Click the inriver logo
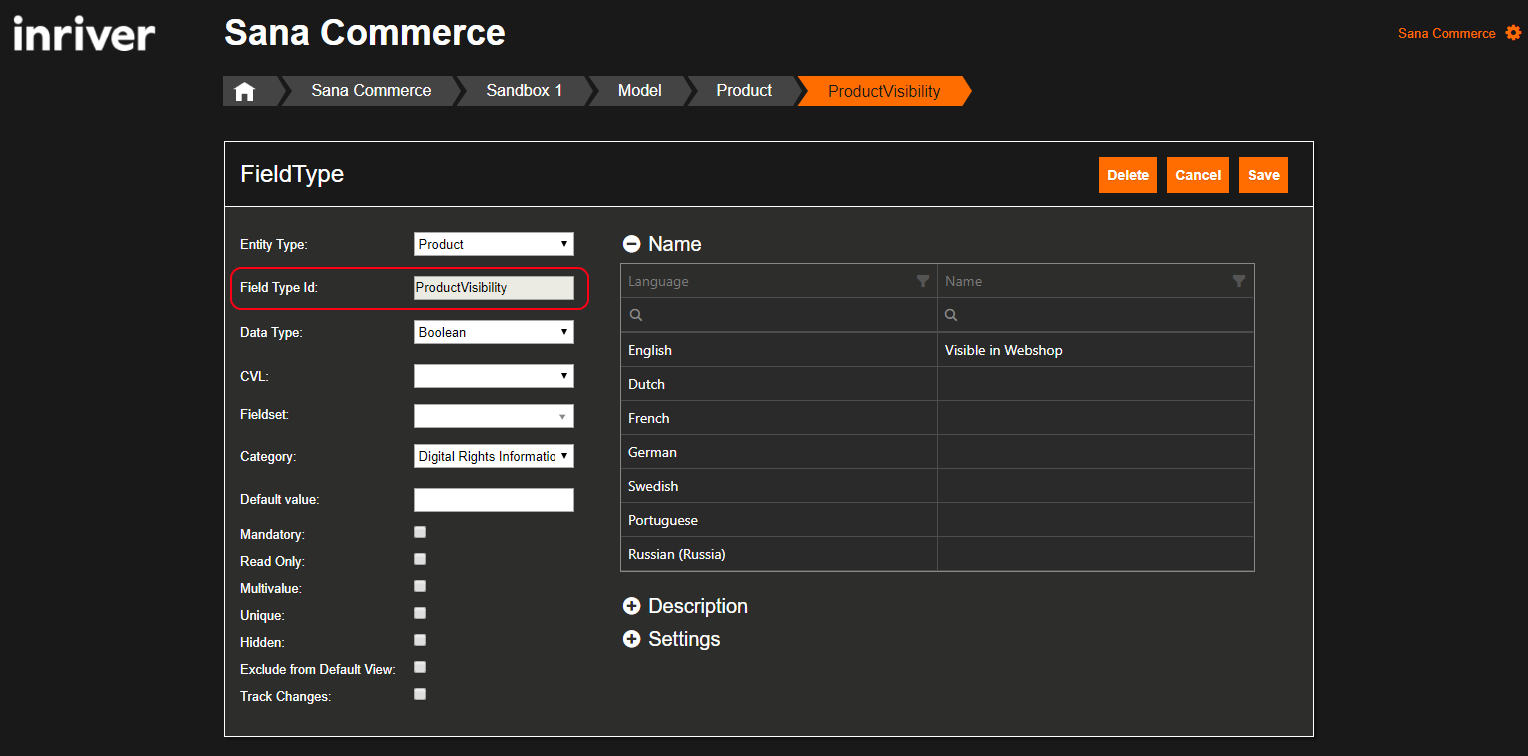The height and width of the screenshot is (756, 1528). pos(84,35)
